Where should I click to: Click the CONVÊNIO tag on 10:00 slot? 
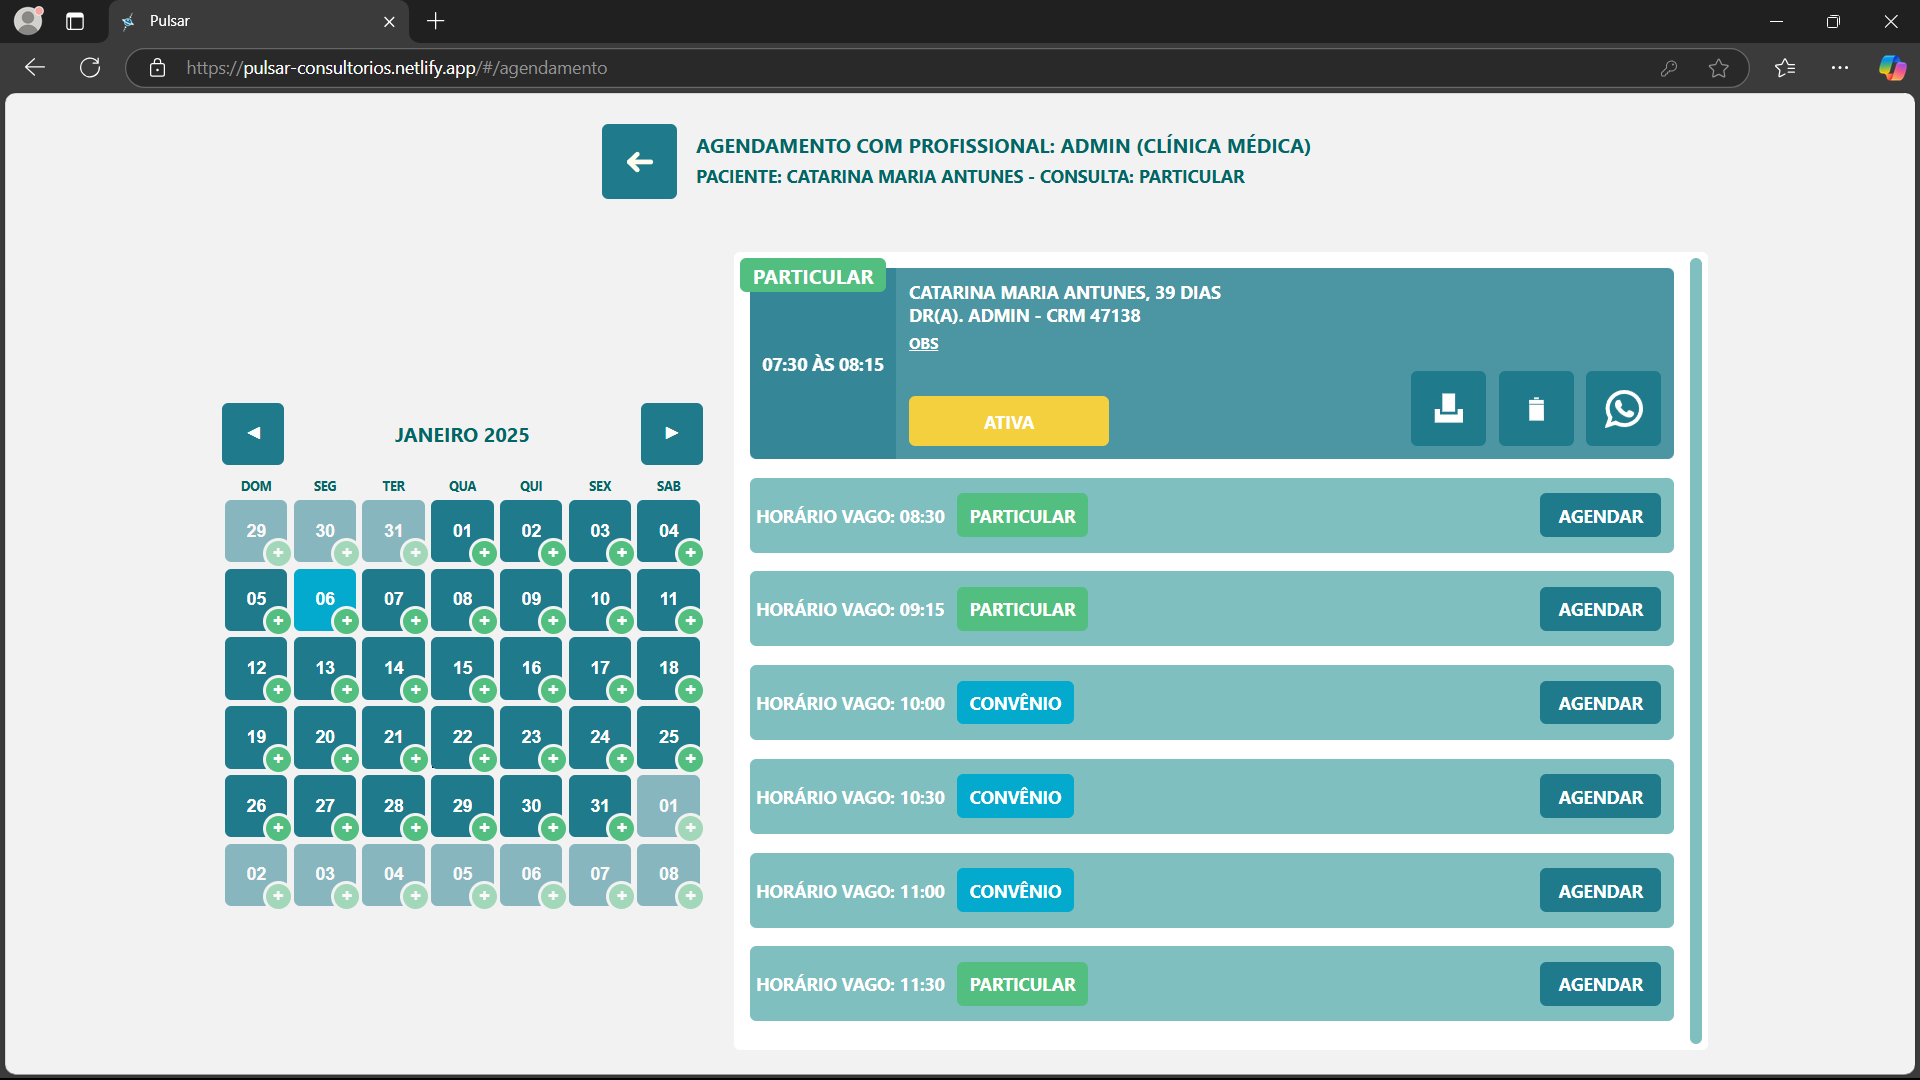pos(1015,703)
